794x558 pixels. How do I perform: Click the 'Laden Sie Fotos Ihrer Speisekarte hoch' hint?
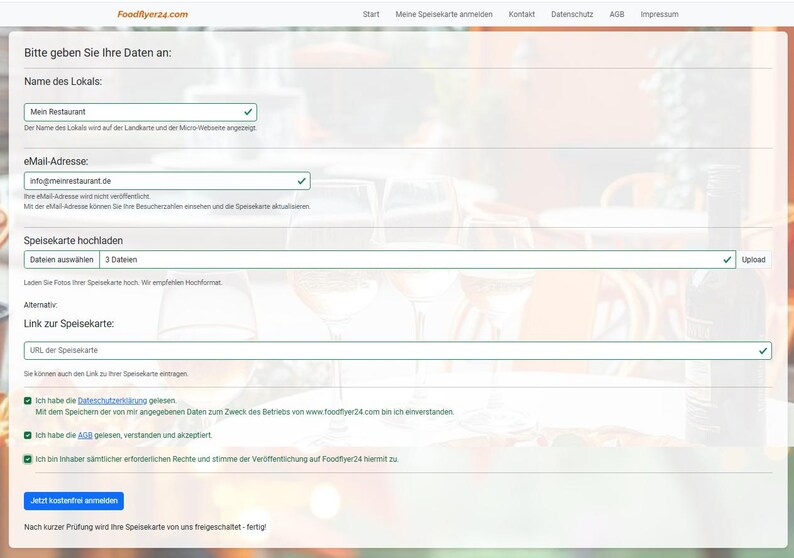123,283
